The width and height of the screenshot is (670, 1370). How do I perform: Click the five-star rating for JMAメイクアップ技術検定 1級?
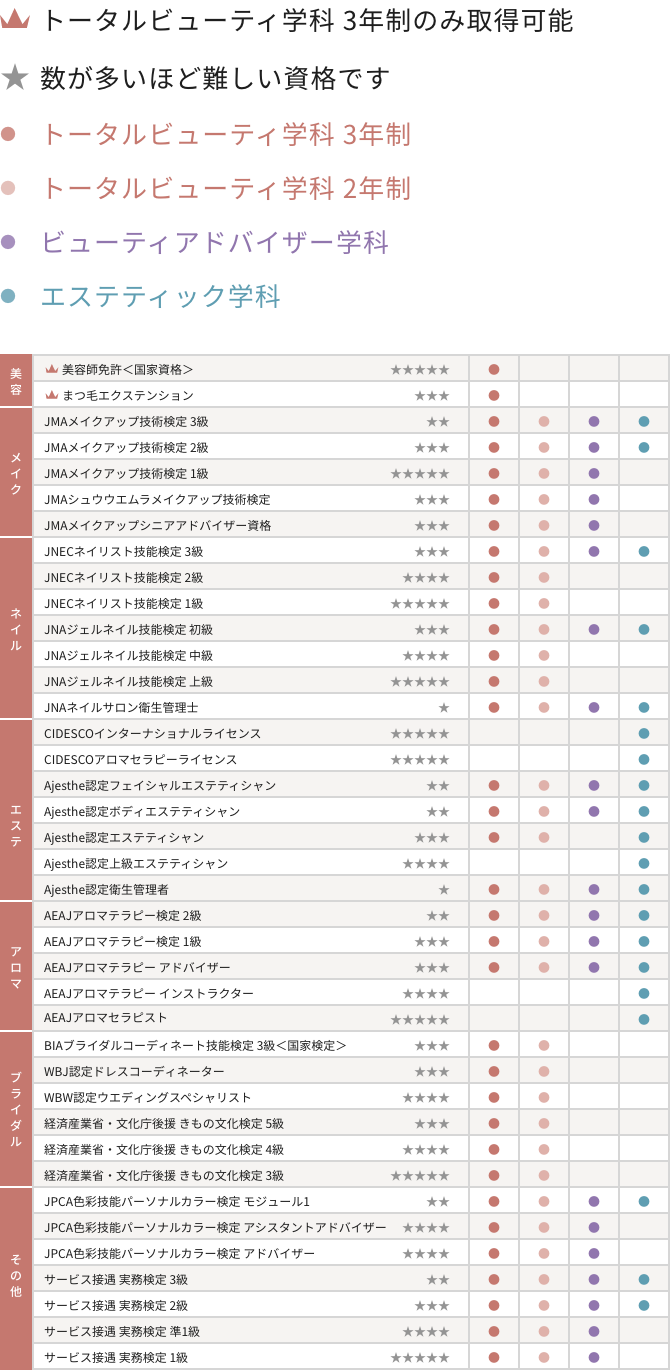pos(419,474)
